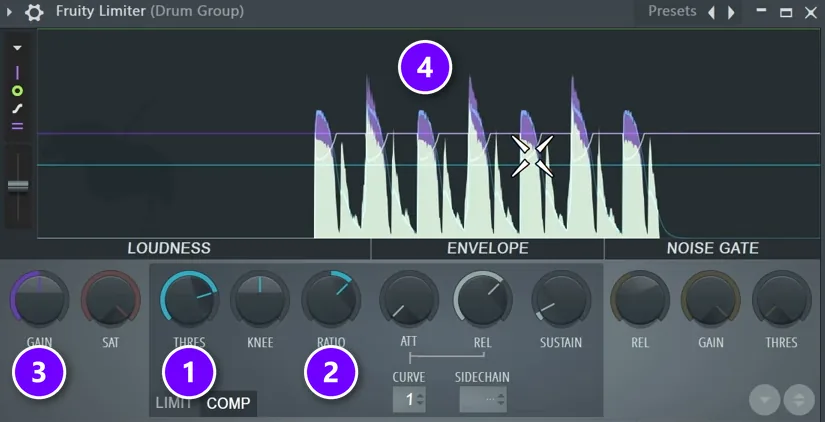Click the Noise Gate REL knob

[640, 299]
